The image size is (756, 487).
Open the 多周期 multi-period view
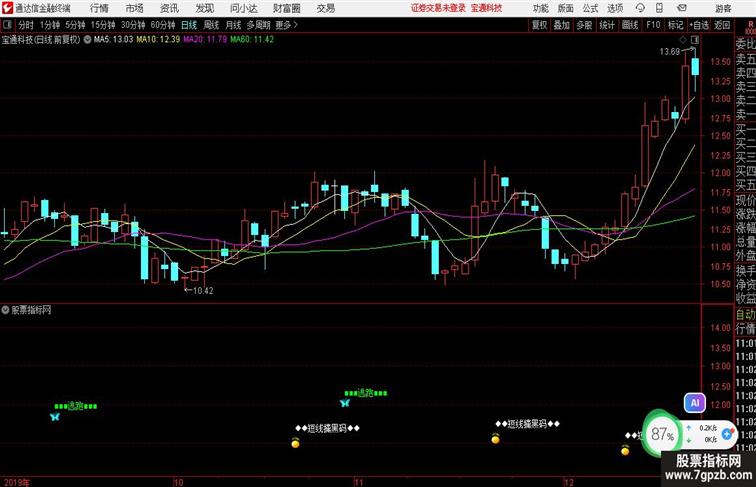(258, 25)
